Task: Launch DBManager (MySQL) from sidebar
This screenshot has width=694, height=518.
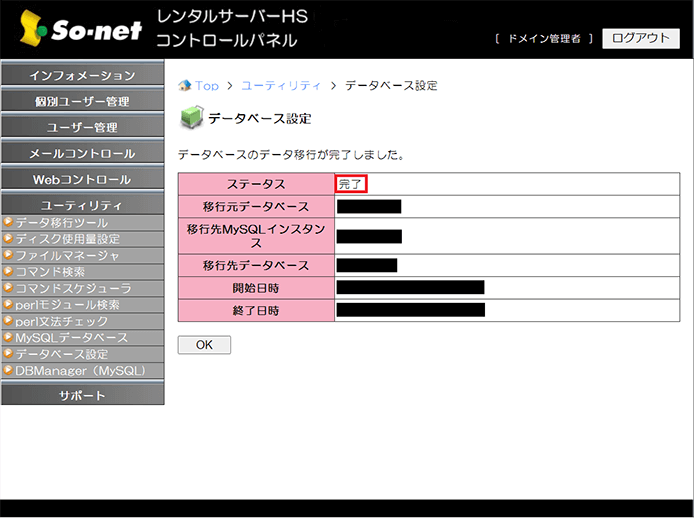Action: tap(80, 370)
